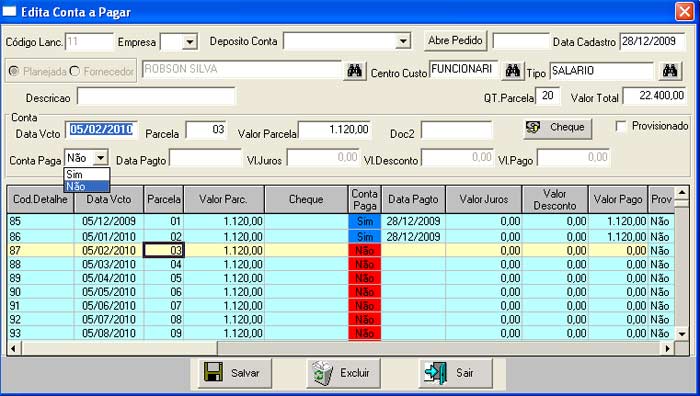Click the exit door Sair icon
The height and width of the screenshot is (396, 700).
click(x=435, y=372)
